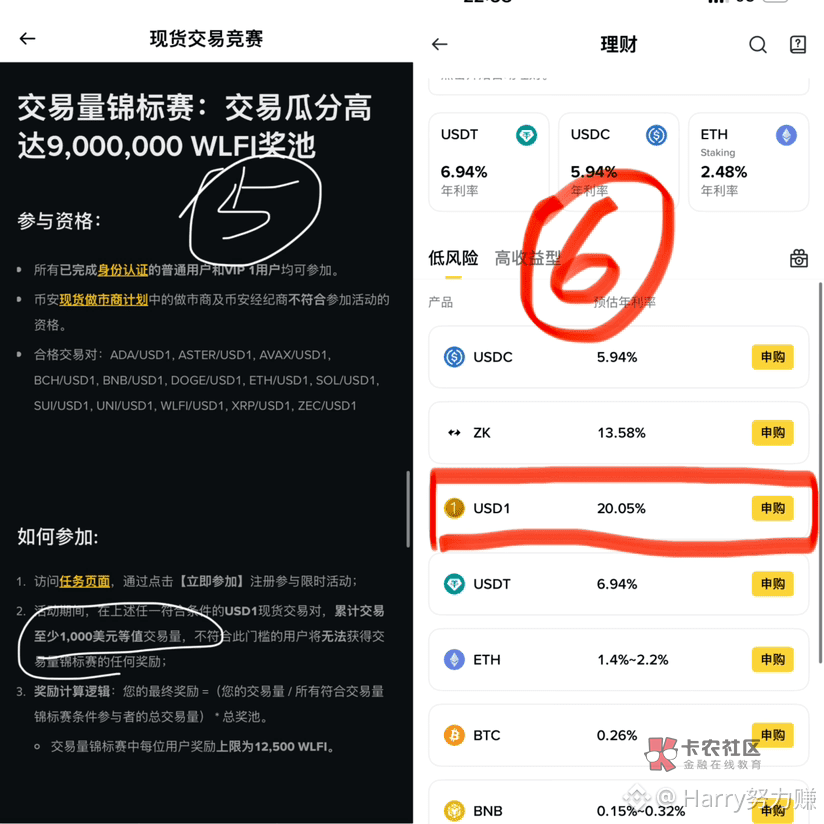This screenshot has width=824, height=824.
Task: Open help question-mark icon
Action: [x=798, y=44]
